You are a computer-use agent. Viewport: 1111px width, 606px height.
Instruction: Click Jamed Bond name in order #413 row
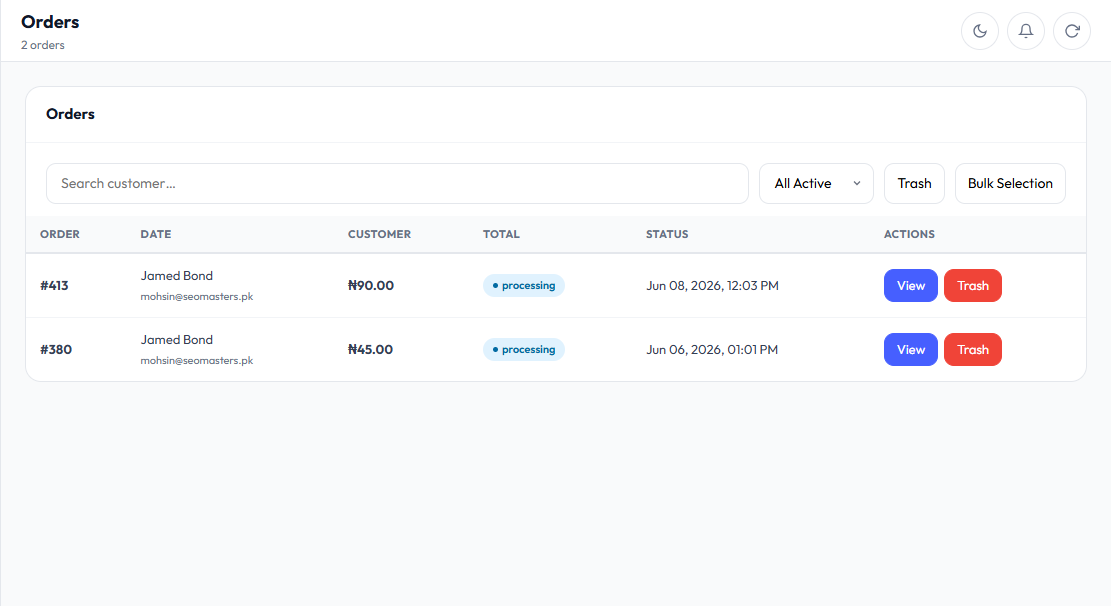pyautogui.click(x=176, y=276)
